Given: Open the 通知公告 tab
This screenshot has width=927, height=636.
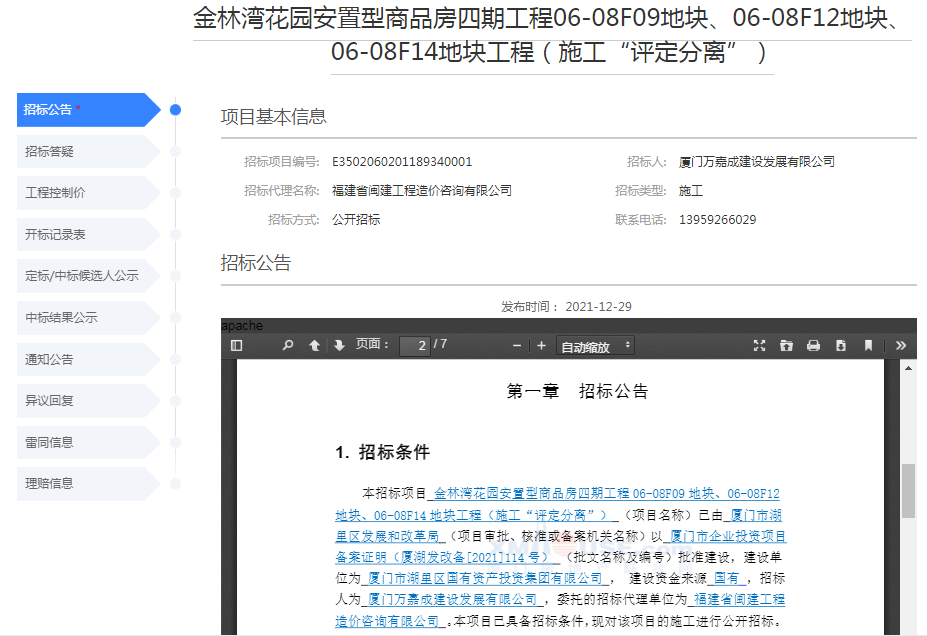Looking at the screenshot, I should click(89, 359).
